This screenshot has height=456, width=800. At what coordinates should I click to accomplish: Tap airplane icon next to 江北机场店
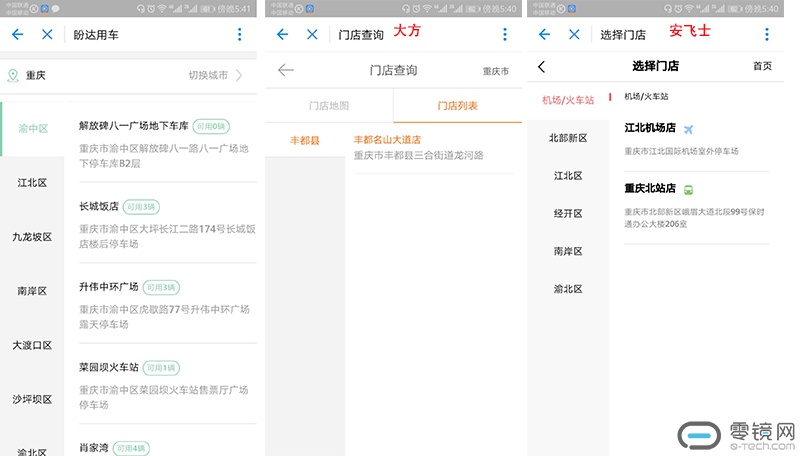point(688,129)
